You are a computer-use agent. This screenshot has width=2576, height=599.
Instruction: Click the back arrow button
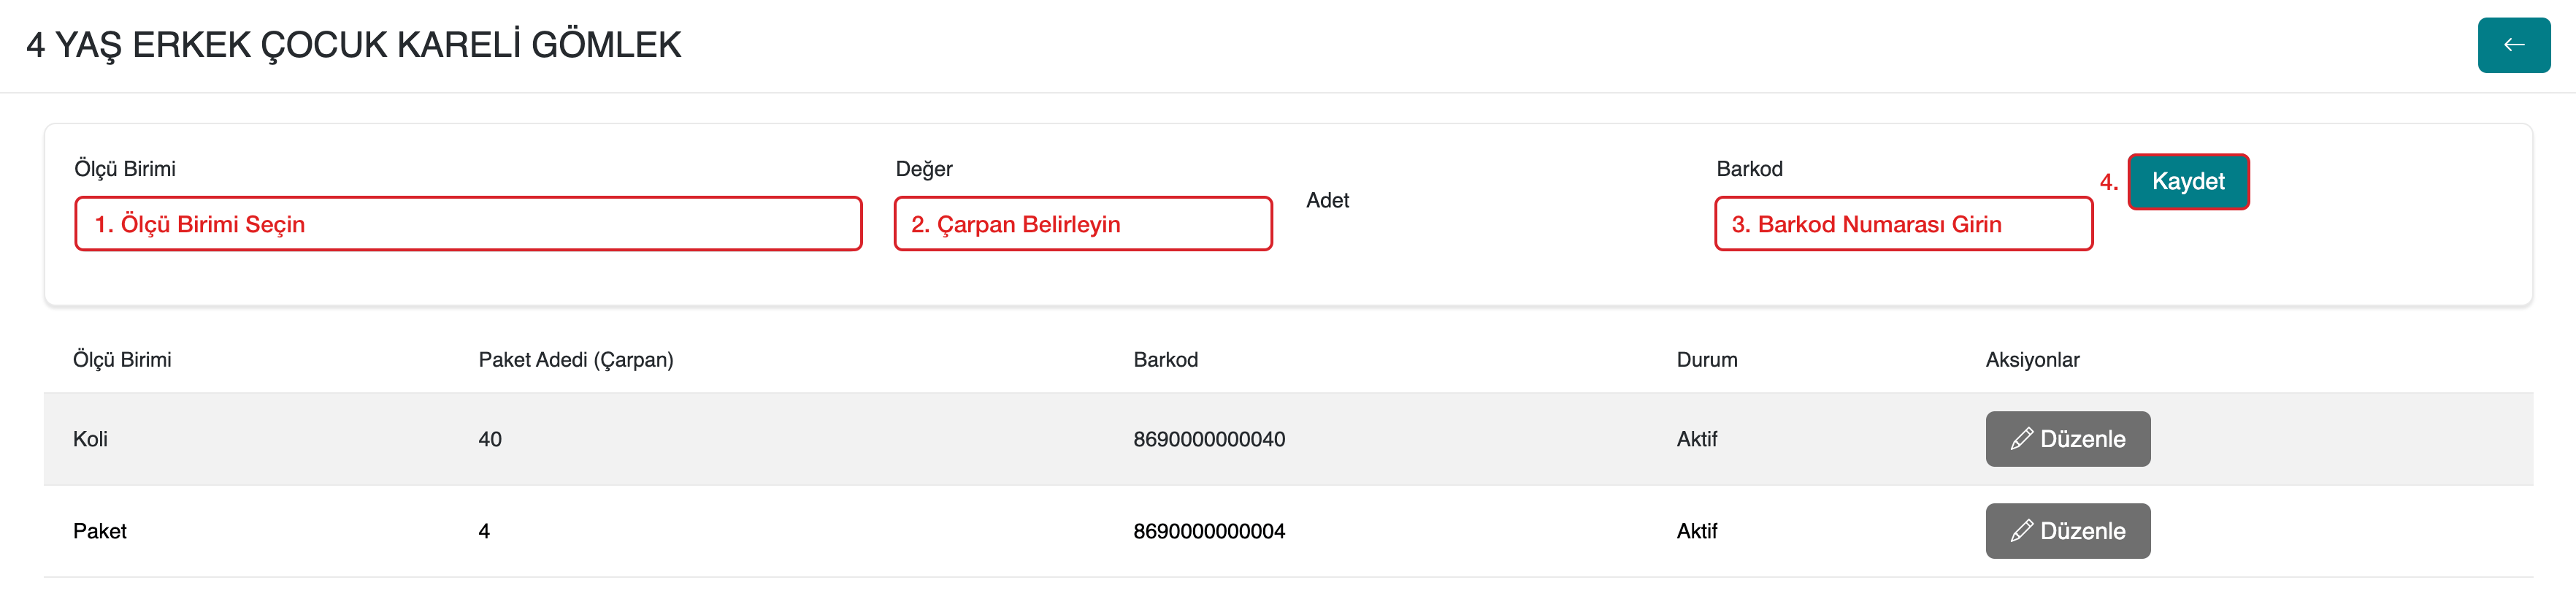(2512, 45)
